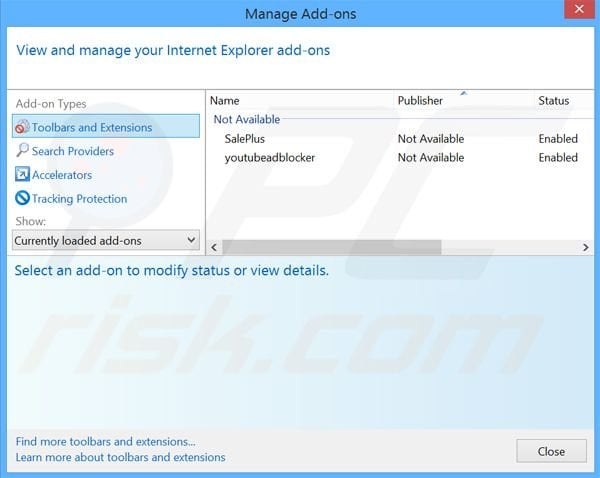Open Find more toolbars and extensions link
This screenshot has height=478, width=600.
coord(106,442)
